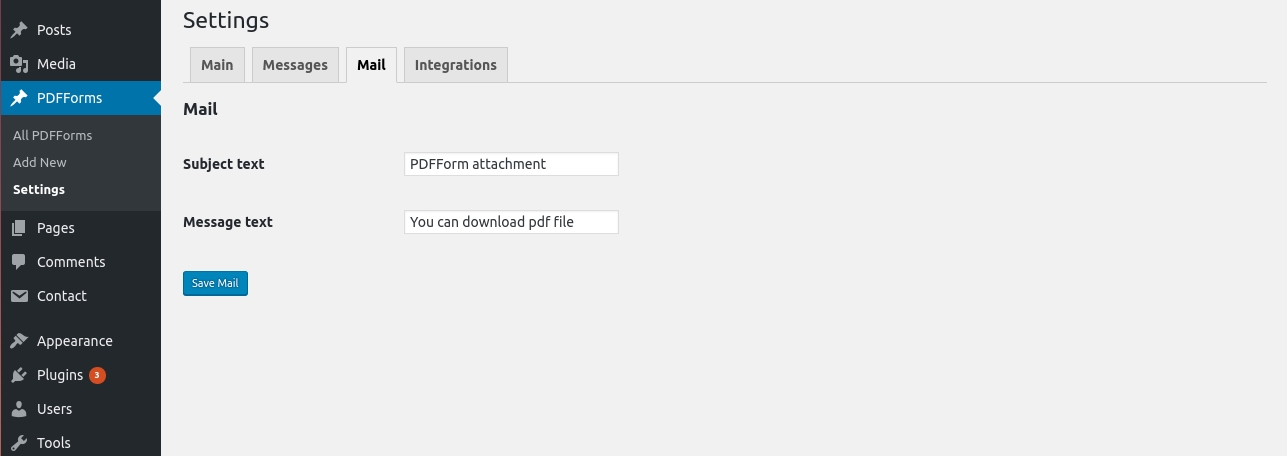Click the PDFForms pin icon
This screenshot has width=1287, height=456.
tap(19, 98)
